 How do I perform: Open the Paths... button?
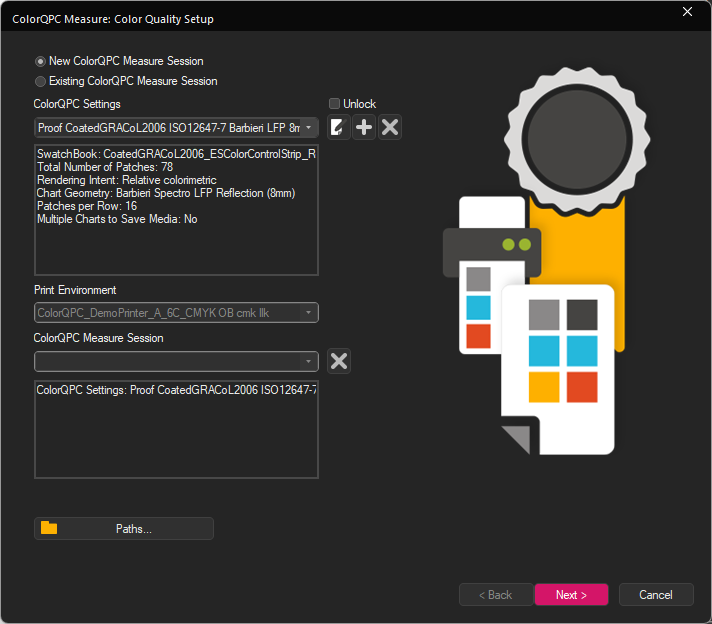coord(124,529)
